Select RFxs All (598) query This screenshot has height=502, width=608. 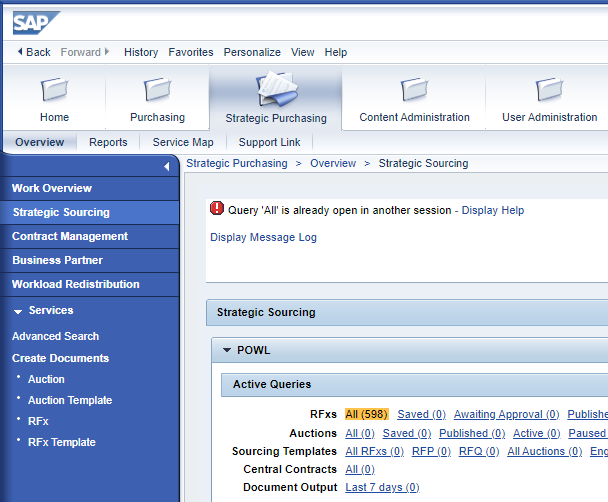tap(366, 414)
